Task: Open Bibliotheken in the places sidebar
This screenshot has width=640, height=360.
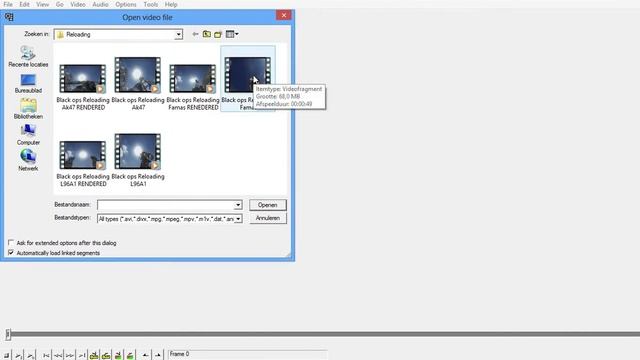Action: 28,109
